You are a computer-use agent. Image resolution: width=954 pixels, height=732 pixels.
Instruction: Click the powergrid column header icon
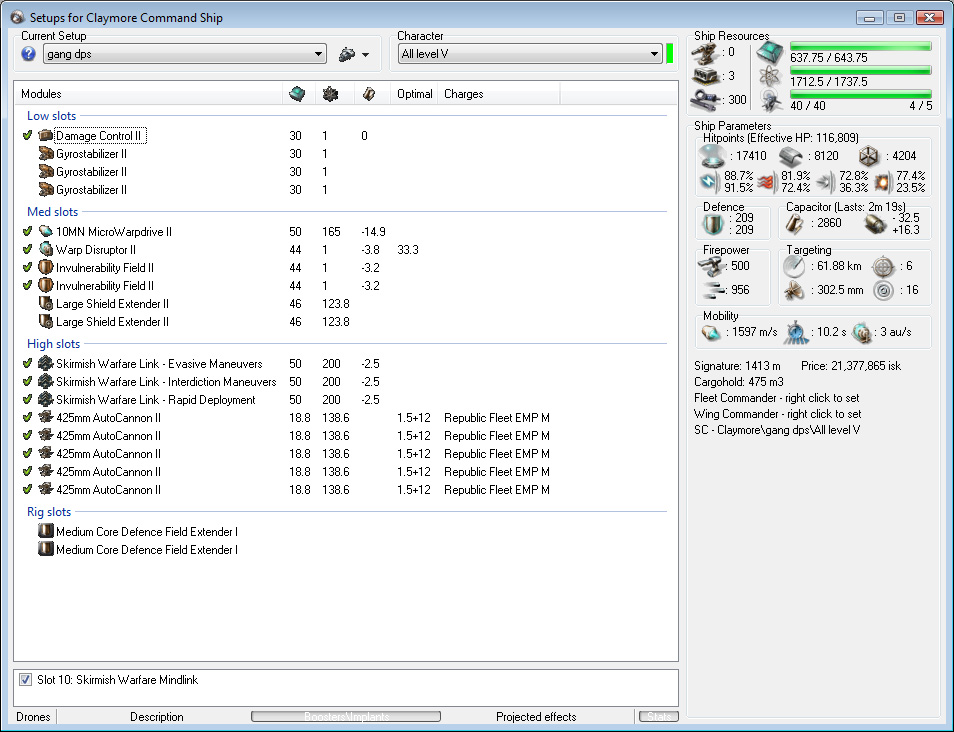[330, 94]
